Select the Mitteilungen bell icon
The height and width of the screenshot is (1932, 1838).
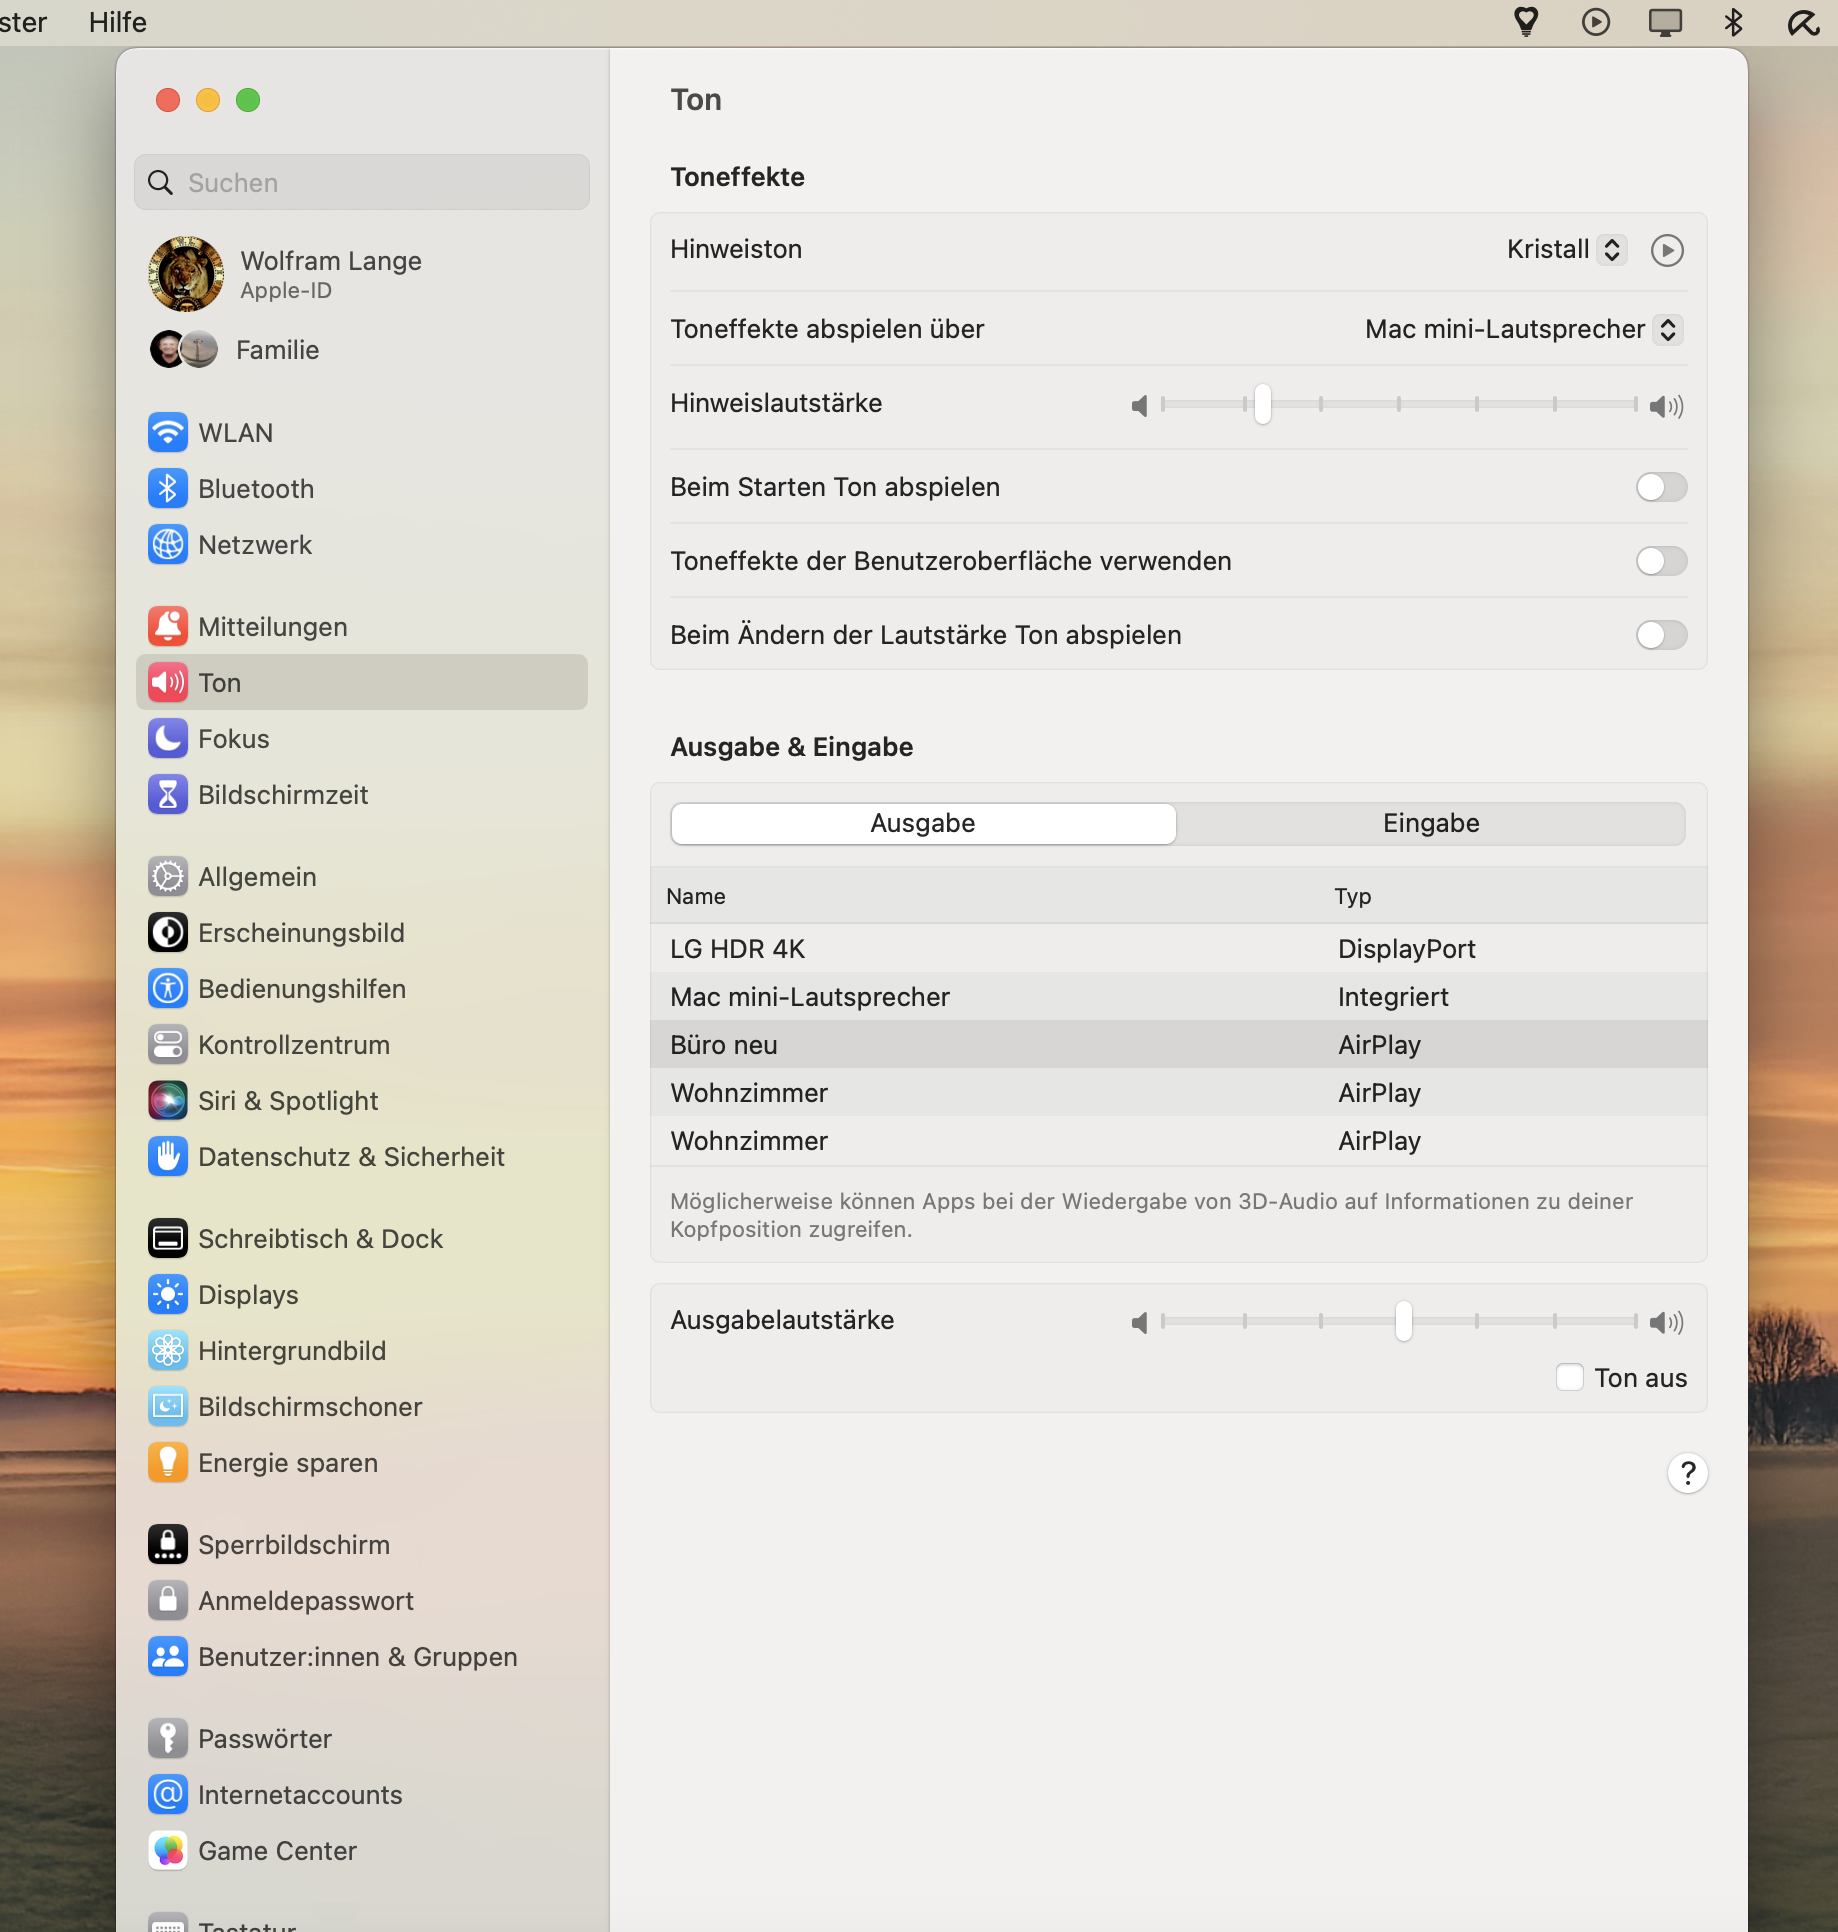pyautogui.click(x=168, y=626)
